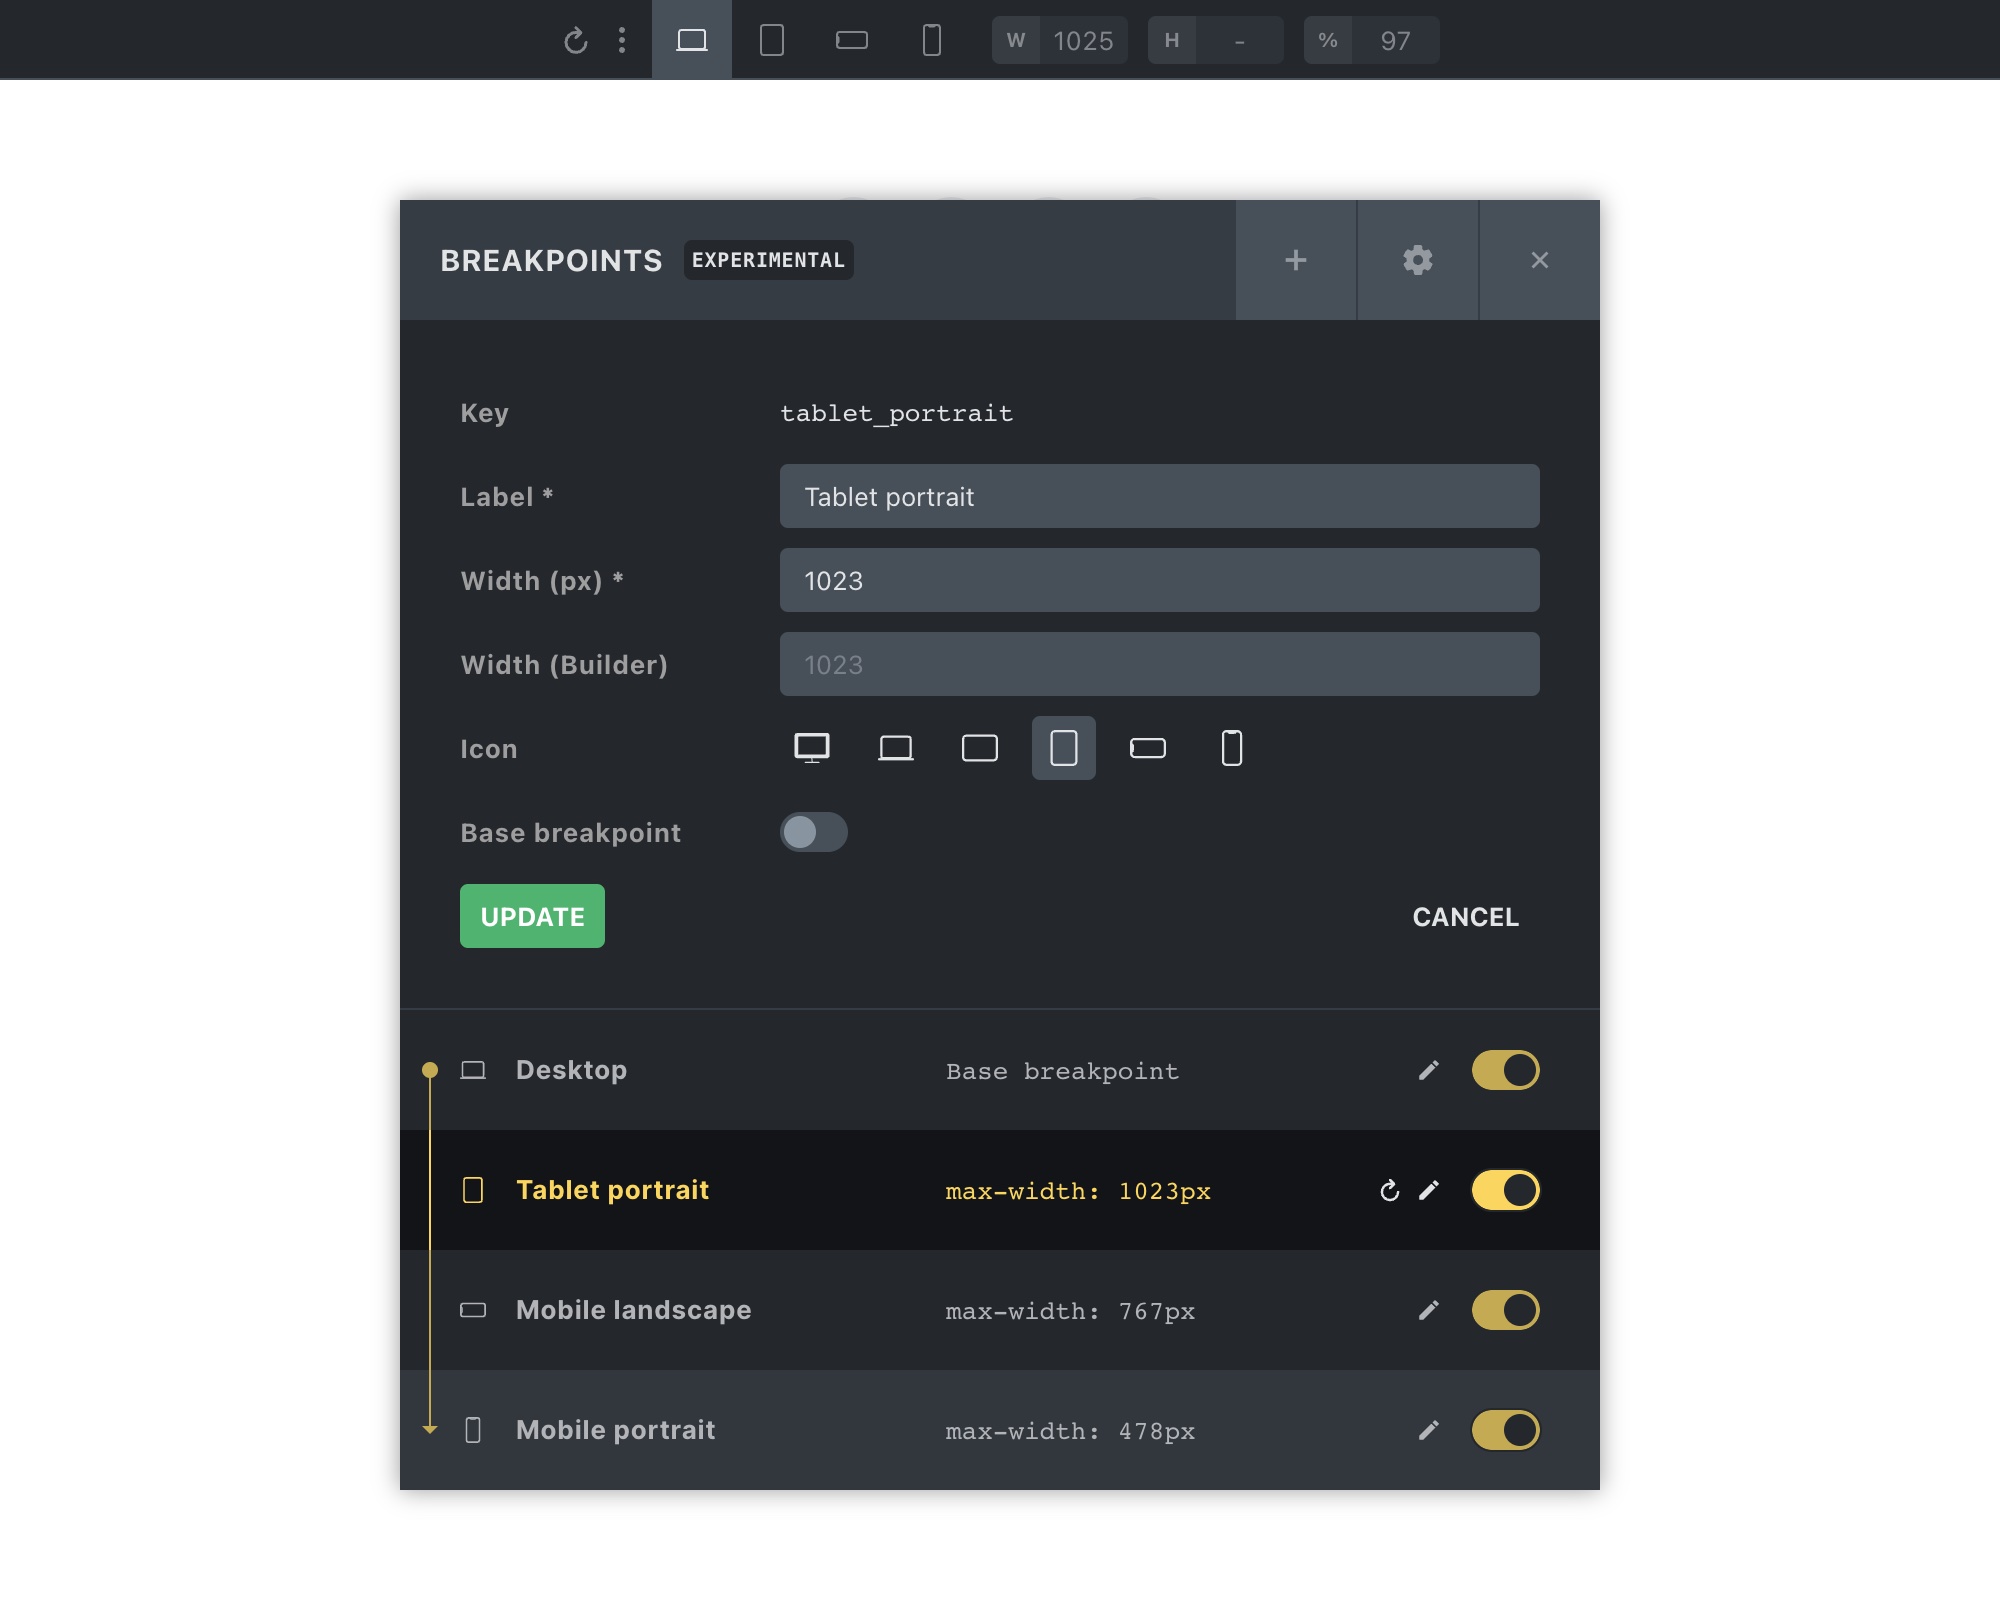Image resolution: width=2000 pixels, height=1600 pixels.
Task: Switch preview to tablet portrait device
Action: (x=771, y=41)
